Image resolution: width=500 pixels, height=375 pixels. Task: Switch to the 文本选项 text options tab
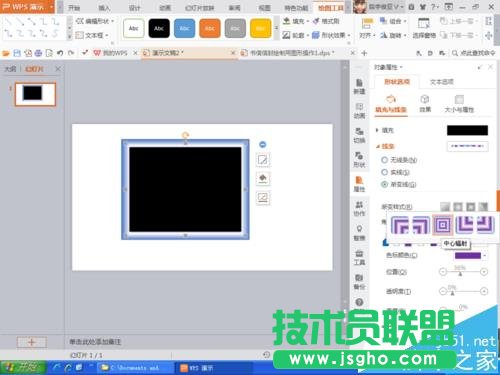(x=441, y=82)
